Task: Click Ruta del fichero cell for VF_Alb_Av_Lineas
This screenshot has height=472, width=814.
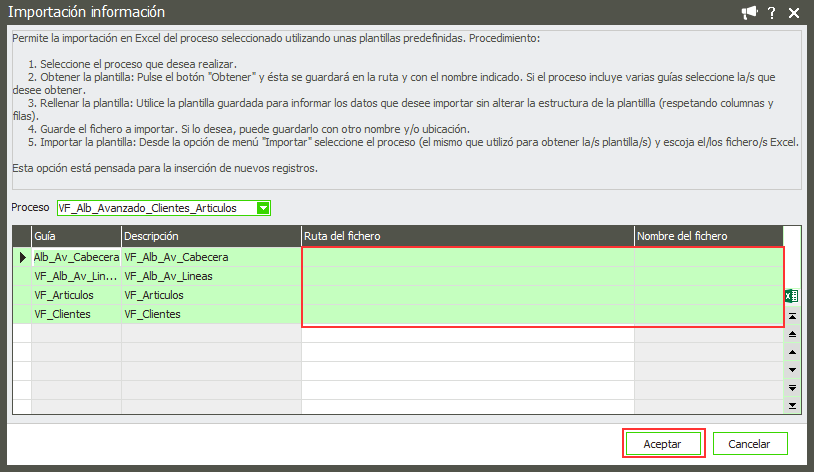Action: point(467,276)
